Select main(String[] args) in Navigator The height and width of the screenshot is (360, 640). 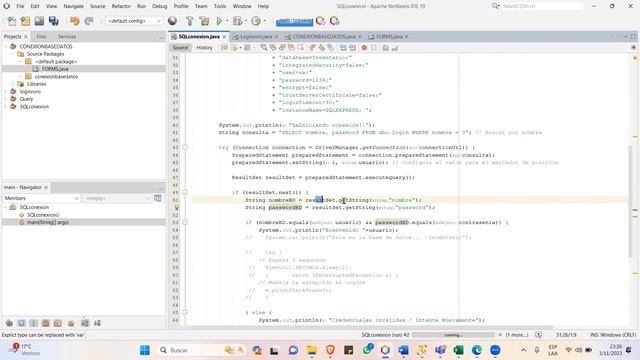tap(48, 222)
